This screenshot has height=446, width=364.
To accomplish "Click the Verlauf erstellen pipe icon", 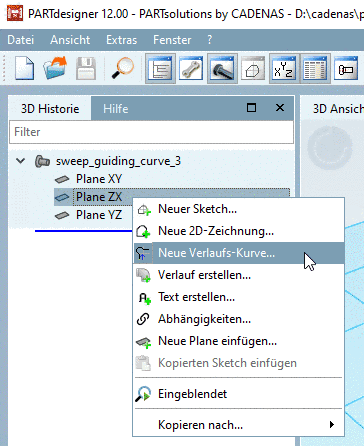I will [x=144, y=275].
